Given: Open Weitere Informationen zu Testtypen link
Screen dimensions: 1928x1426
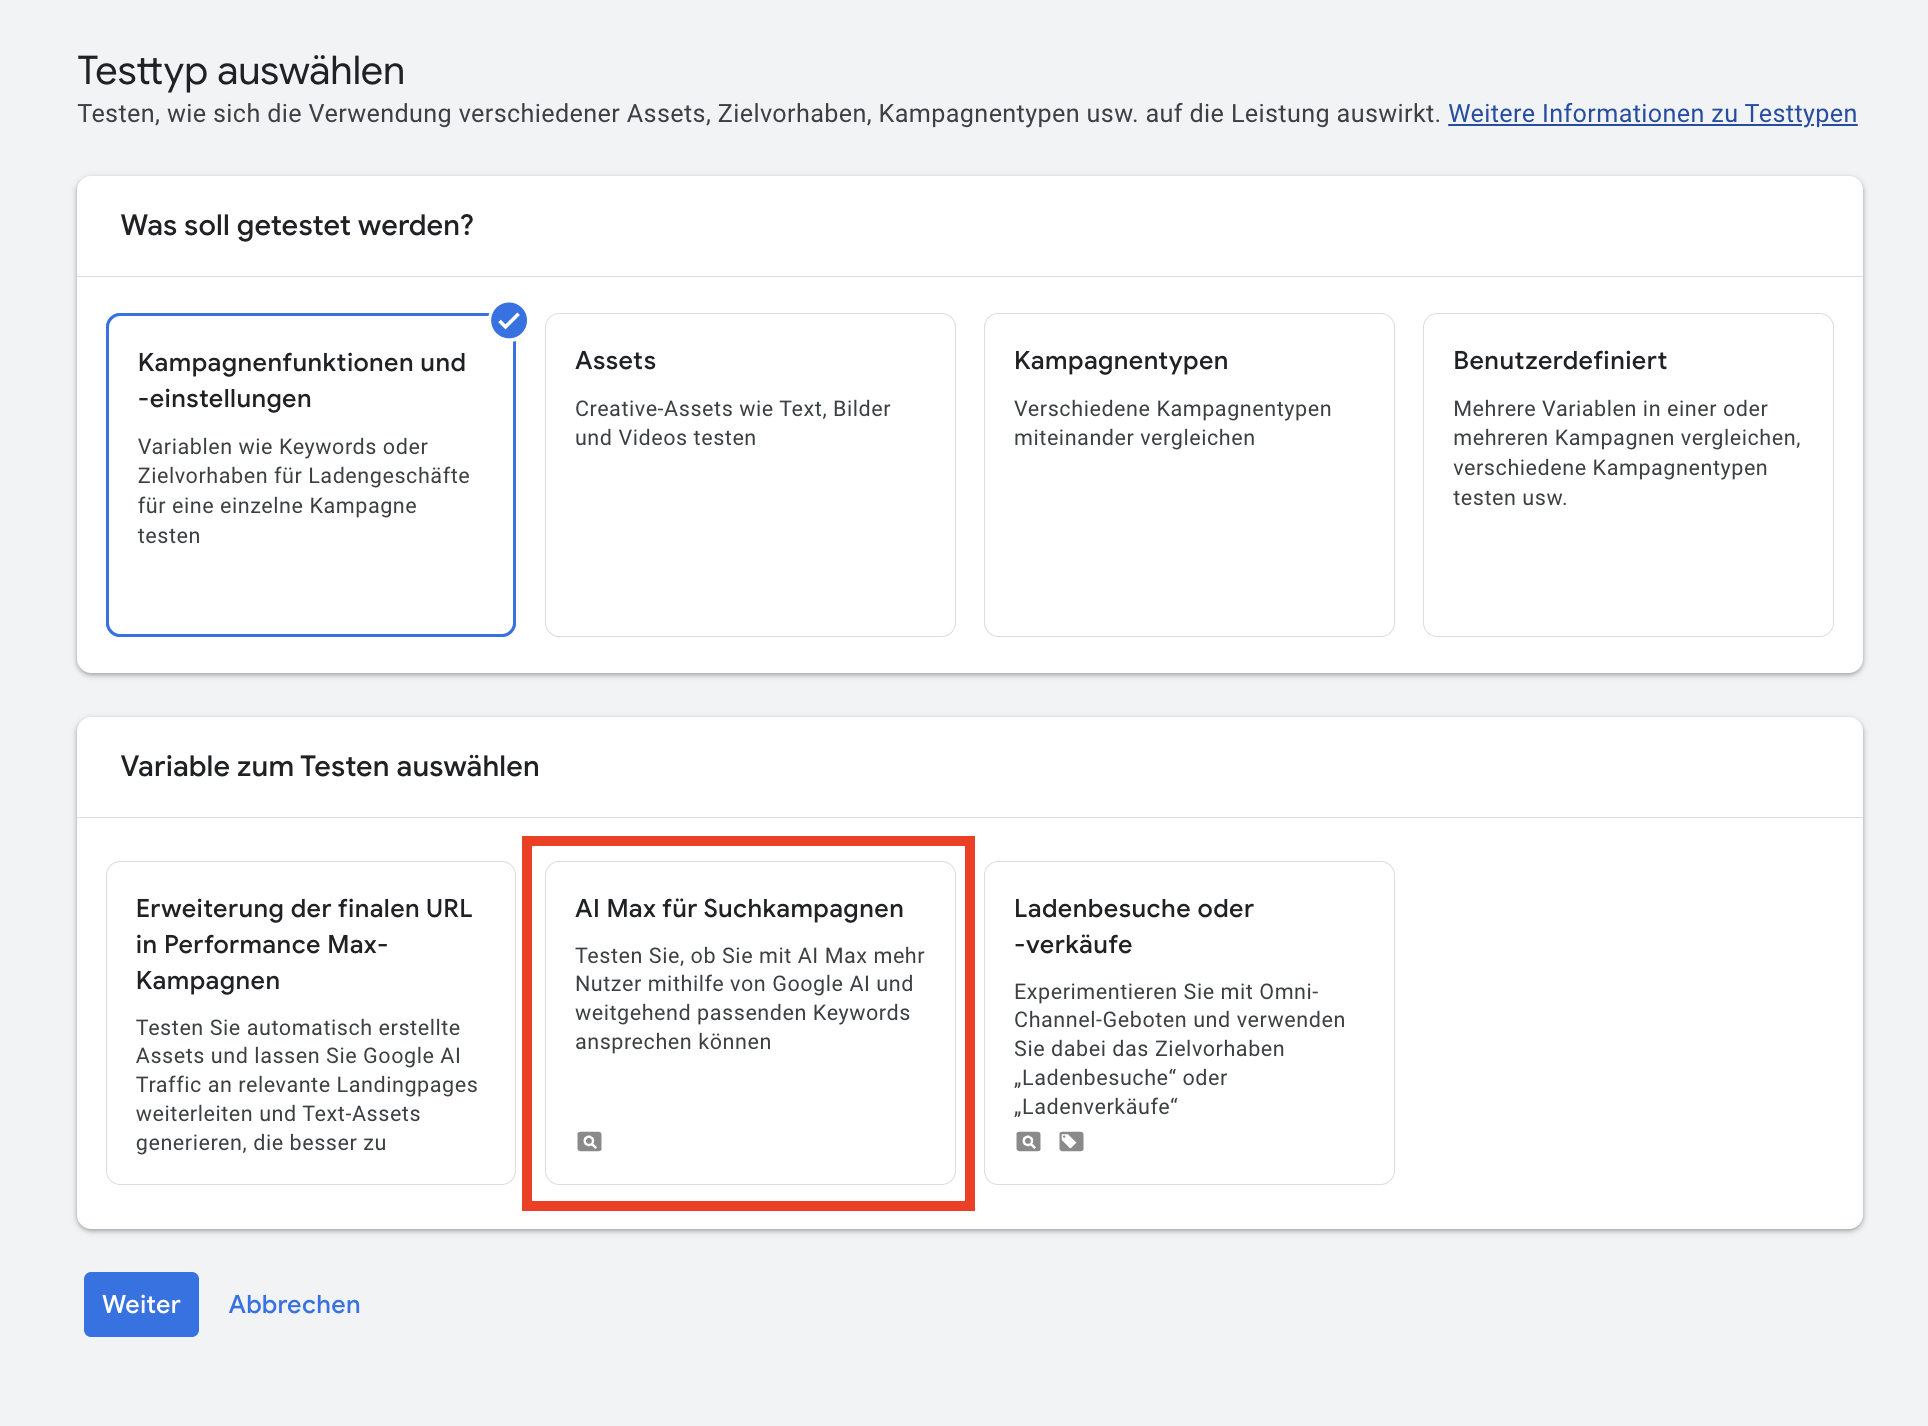Looking at the screenshot, I should coord(1652,114).
